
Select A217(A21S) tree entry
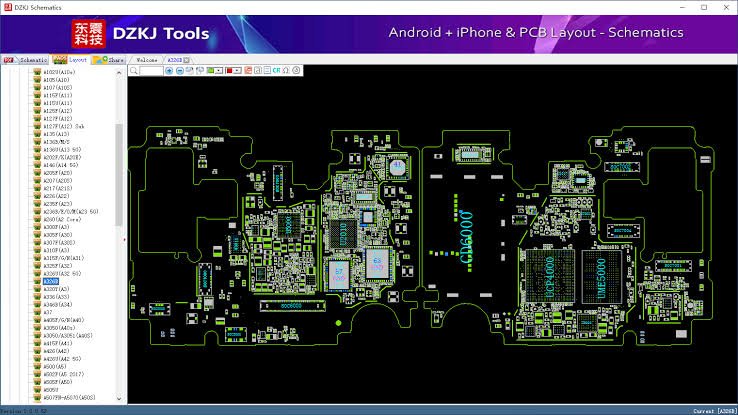(57, 188)
